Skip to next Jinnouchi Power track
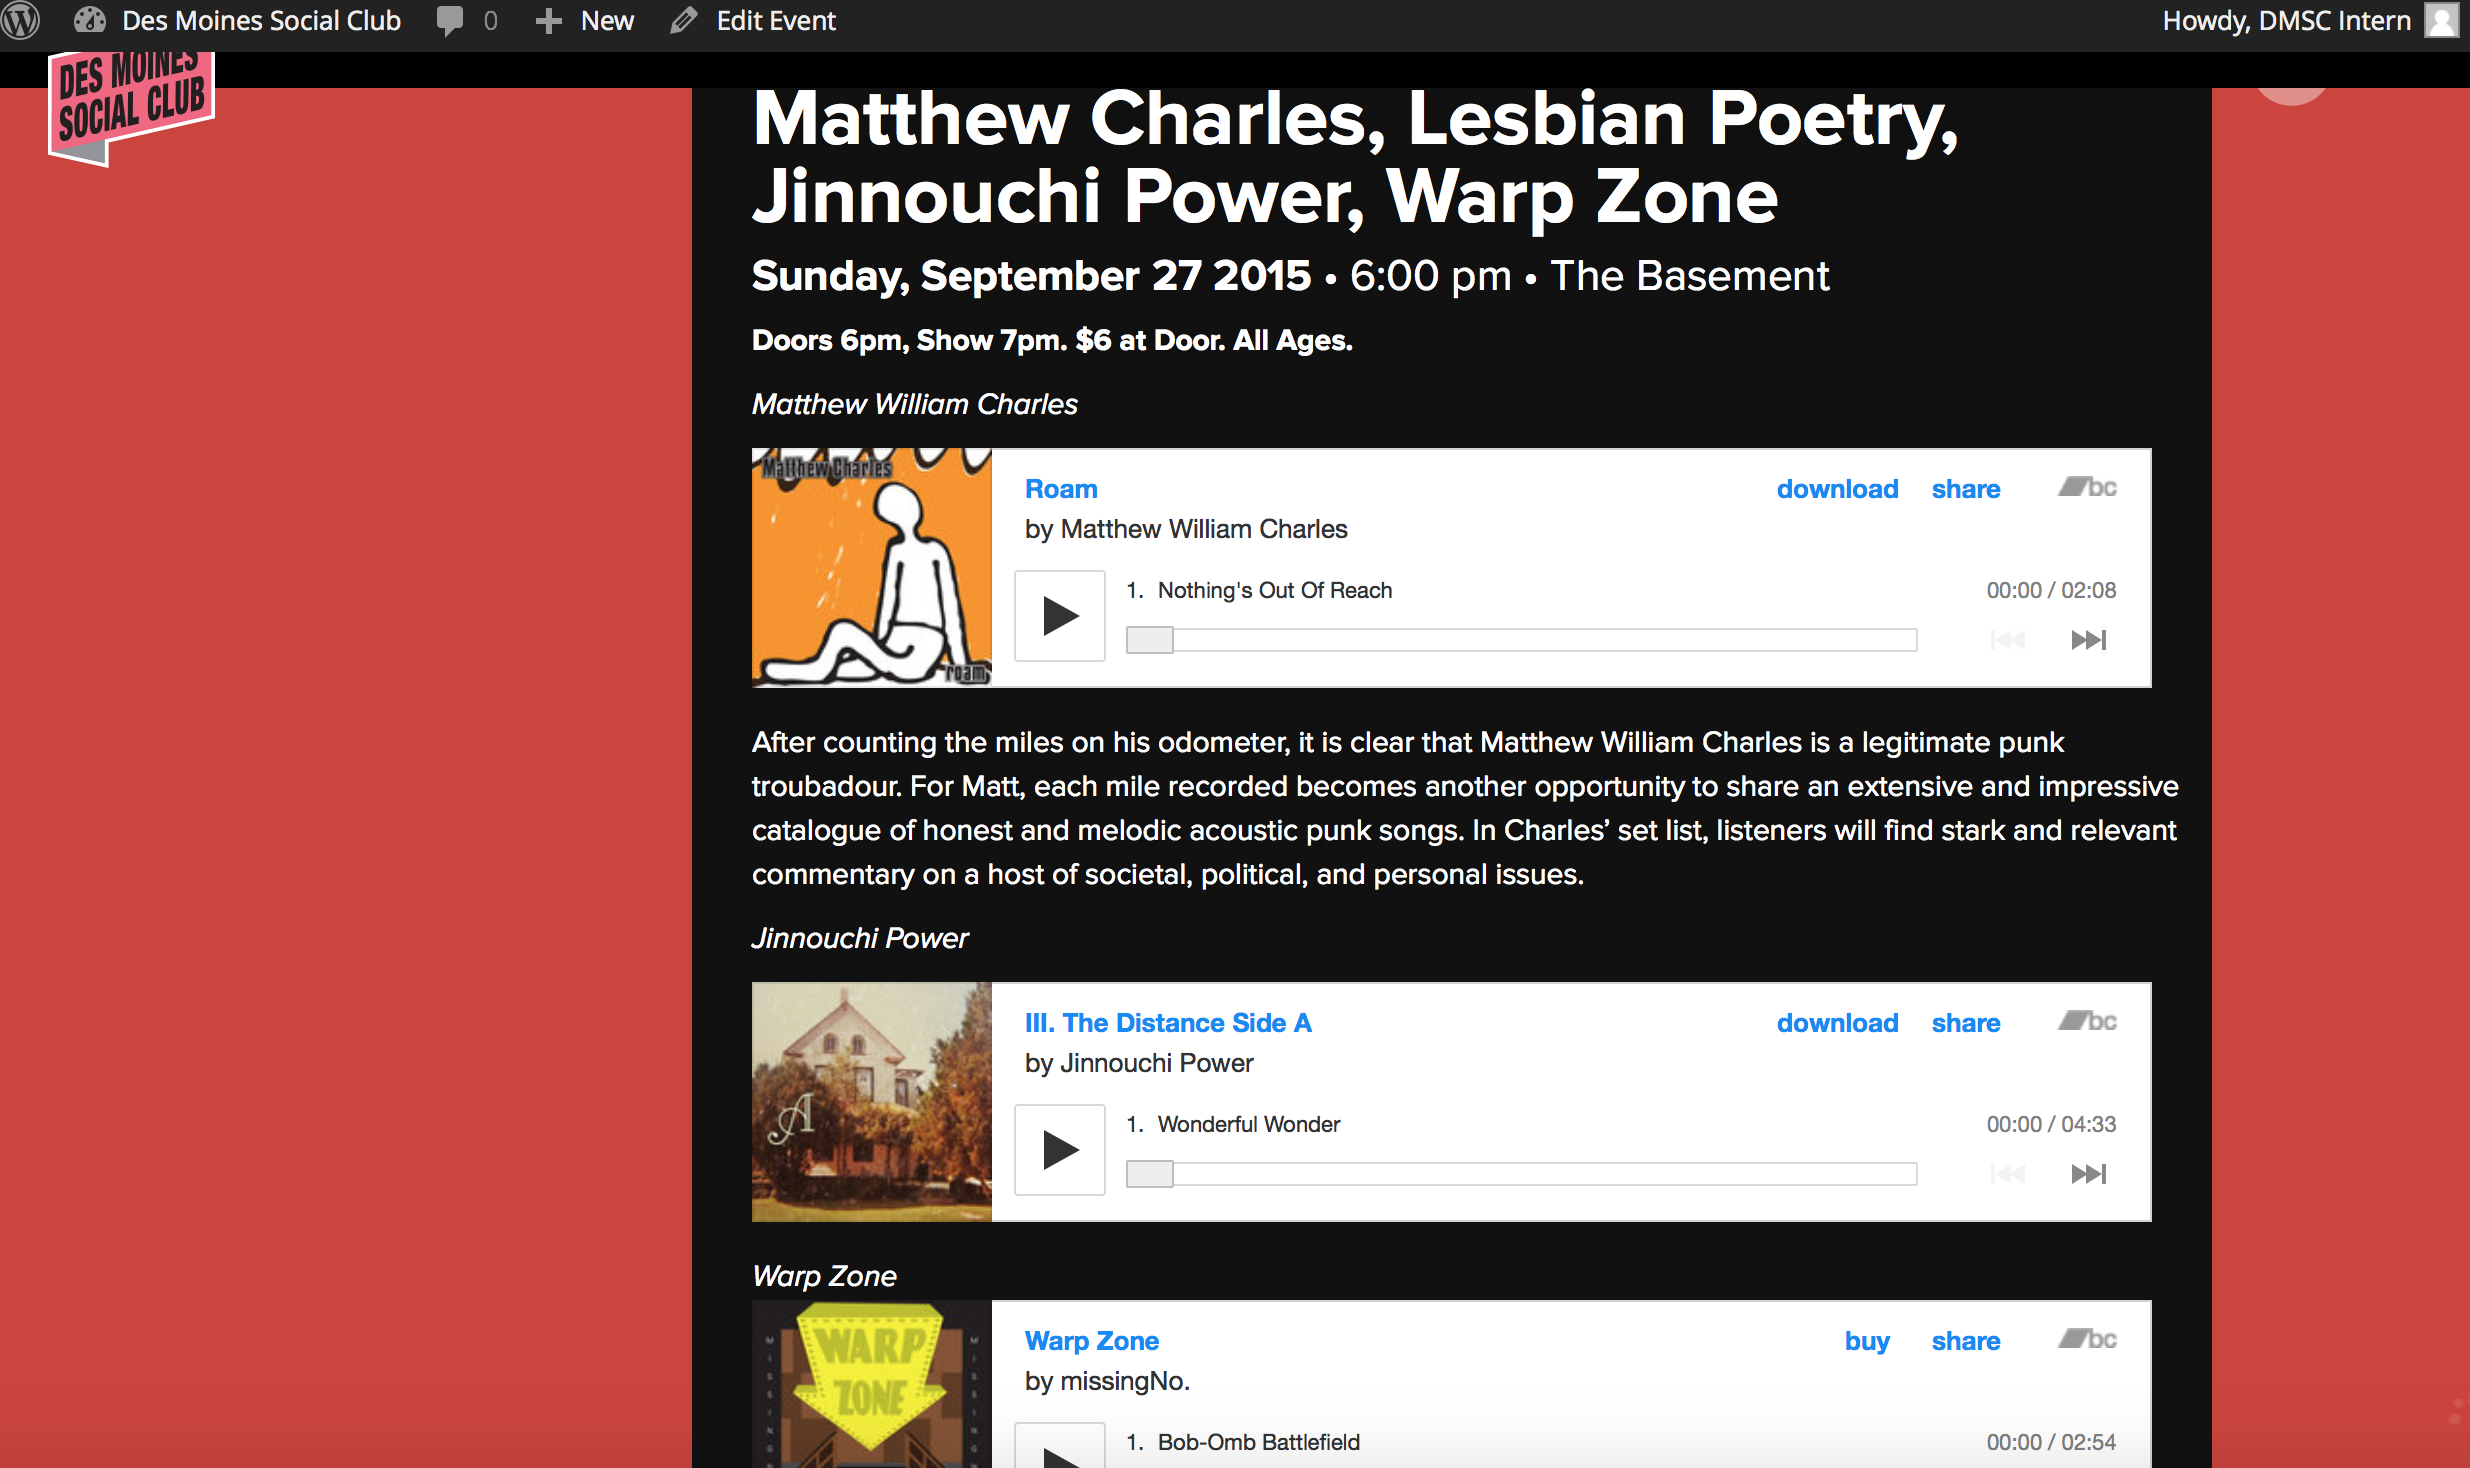 [2088, 1174]
